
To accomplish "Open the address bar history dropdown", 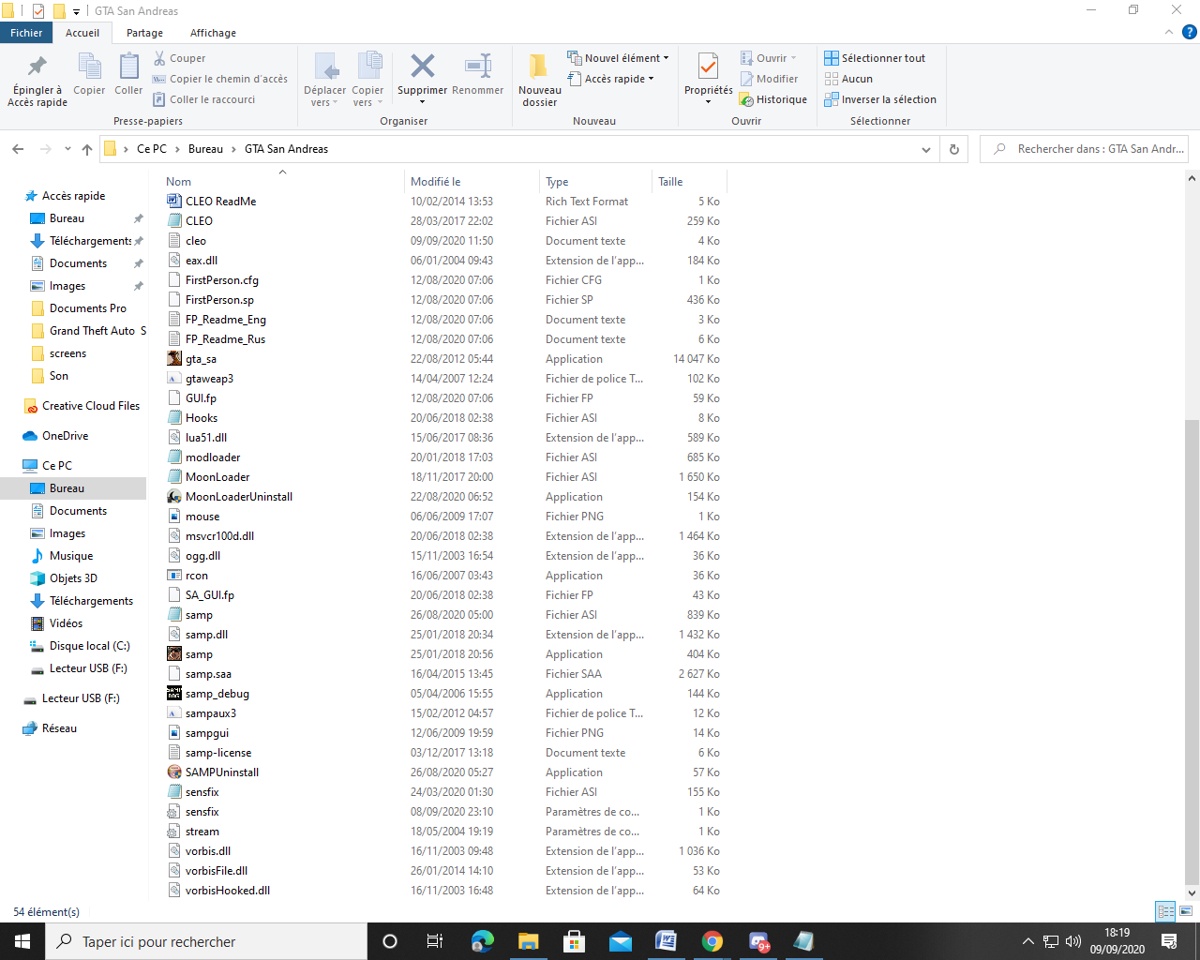I will tap(926, 149).
